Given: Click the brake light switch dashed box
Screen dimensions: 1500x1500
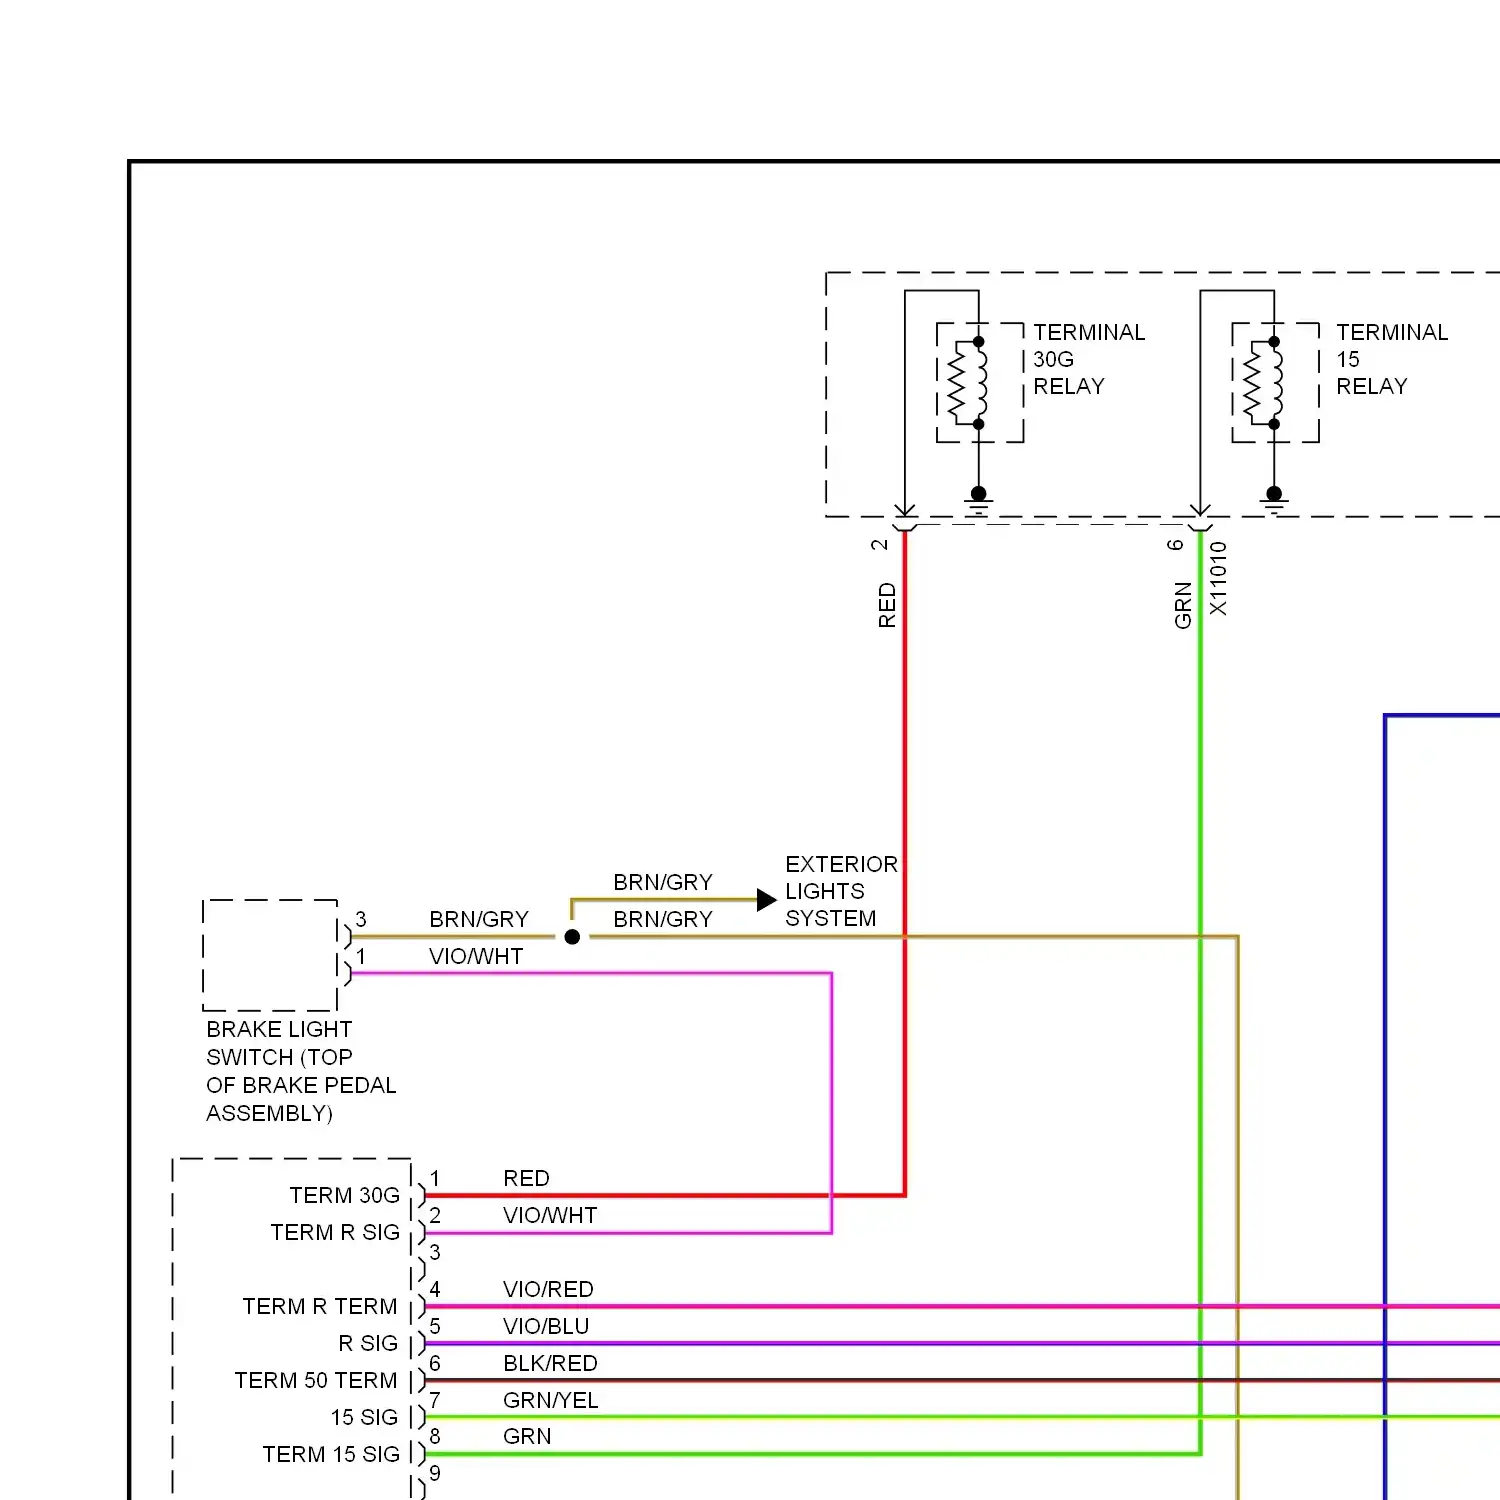Looking at the screenshot, I should pos(270,955).
